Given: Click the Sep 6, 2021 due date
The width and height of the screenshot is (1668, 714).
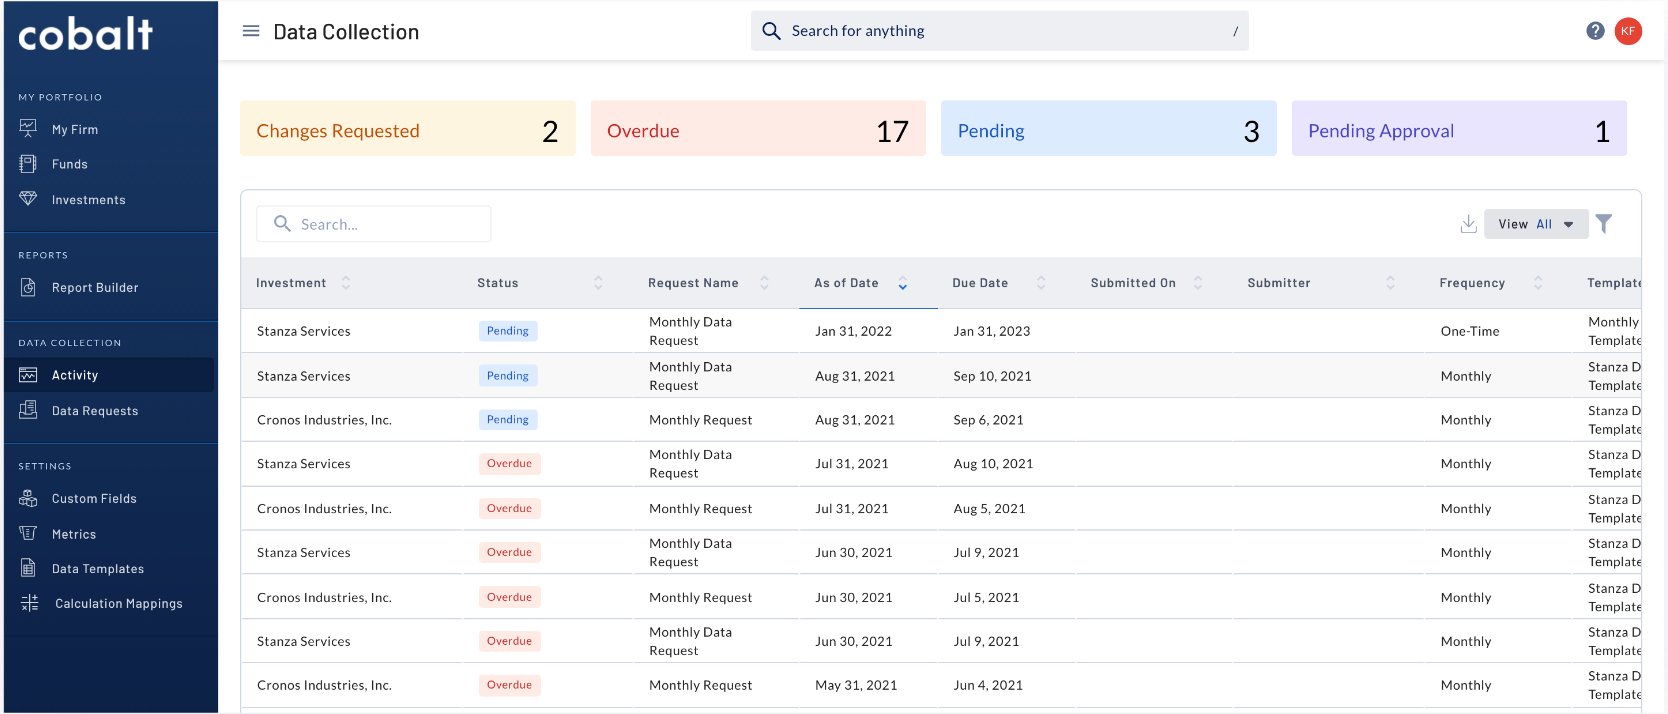Looking at the screenshot, I should [988, 420].
